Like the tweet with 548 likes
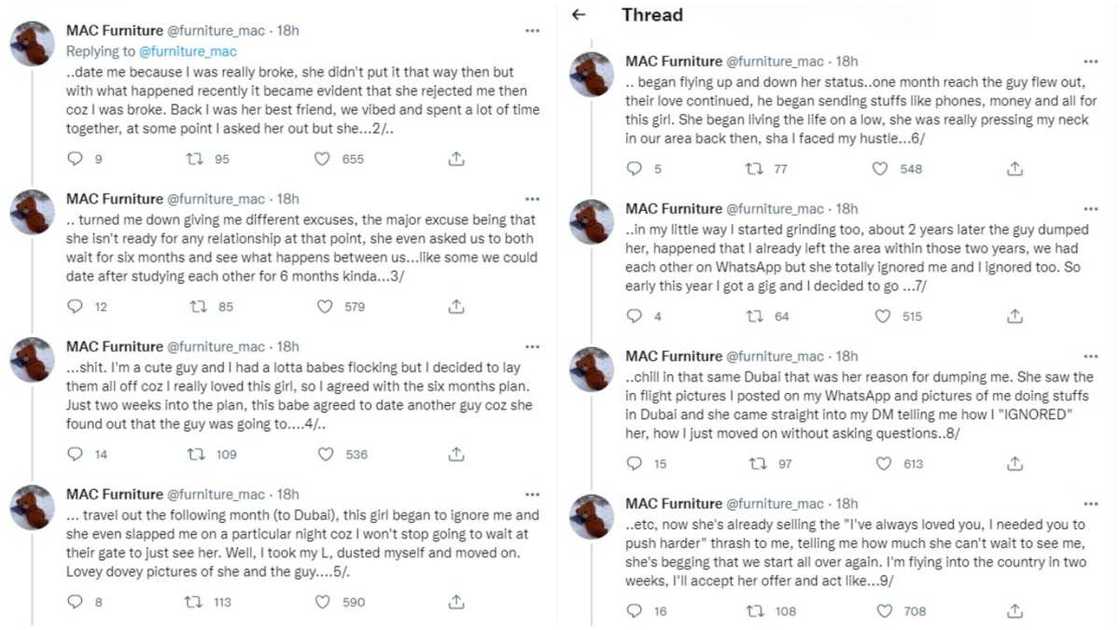 click(880, 169)
